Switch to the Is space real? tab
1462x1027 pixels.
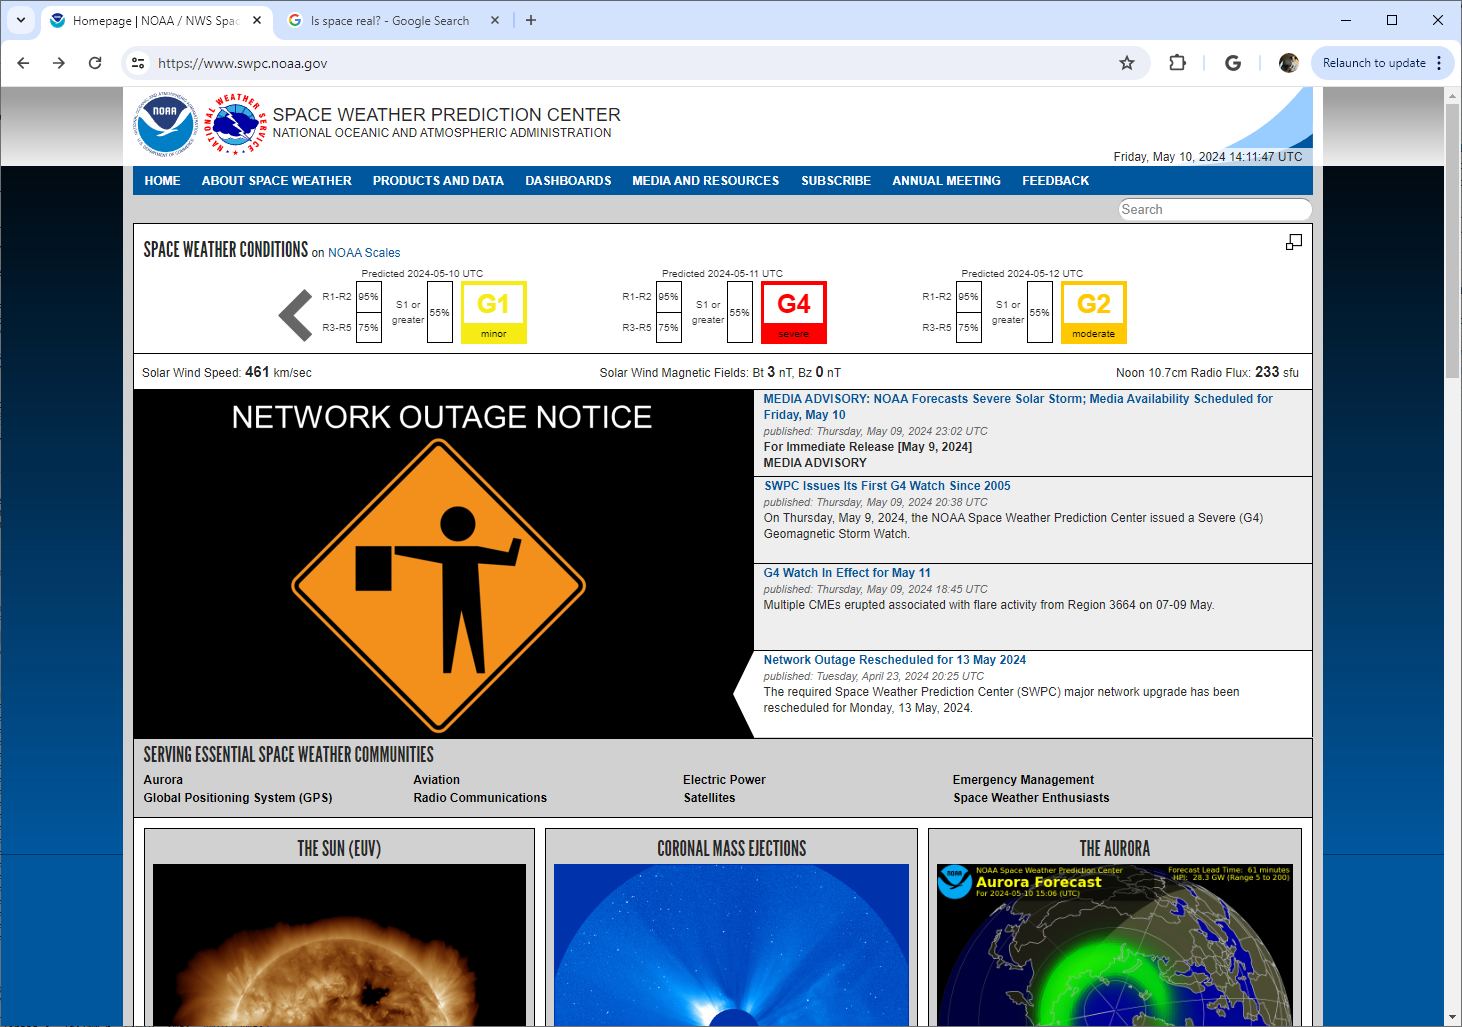(x=390, y=20)
